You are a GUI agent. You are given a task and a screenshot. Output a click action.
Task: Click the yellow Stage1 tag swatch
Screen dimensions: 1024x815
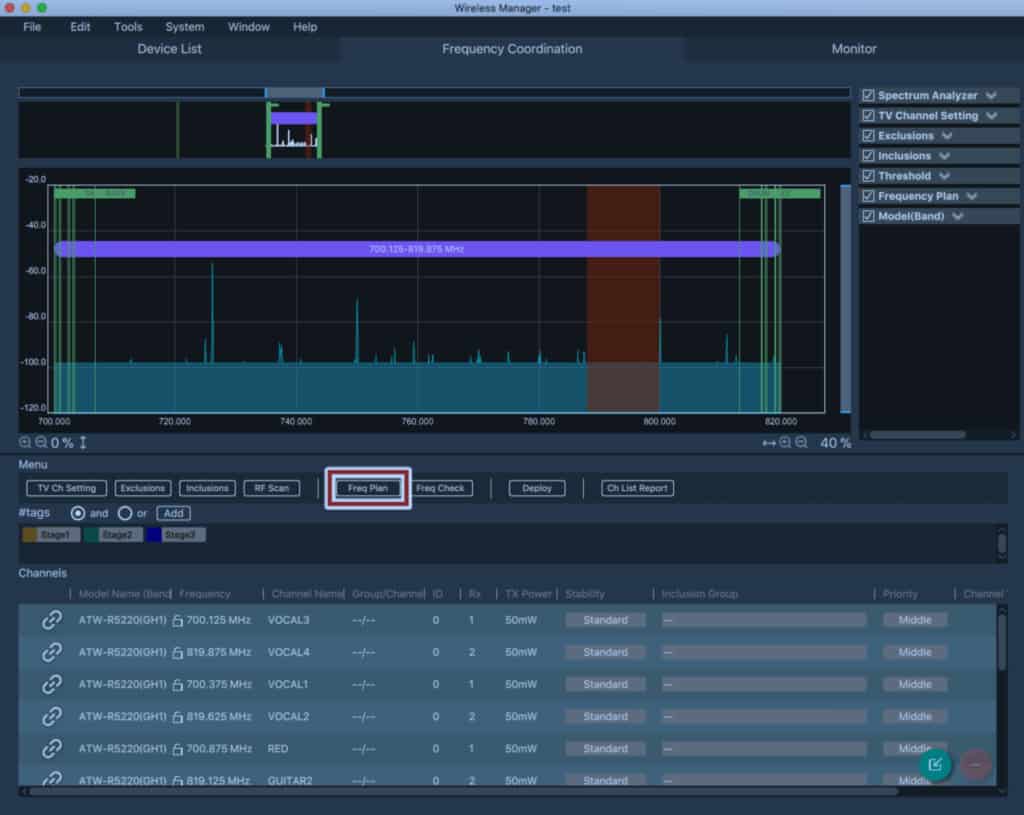pos(30,535)
